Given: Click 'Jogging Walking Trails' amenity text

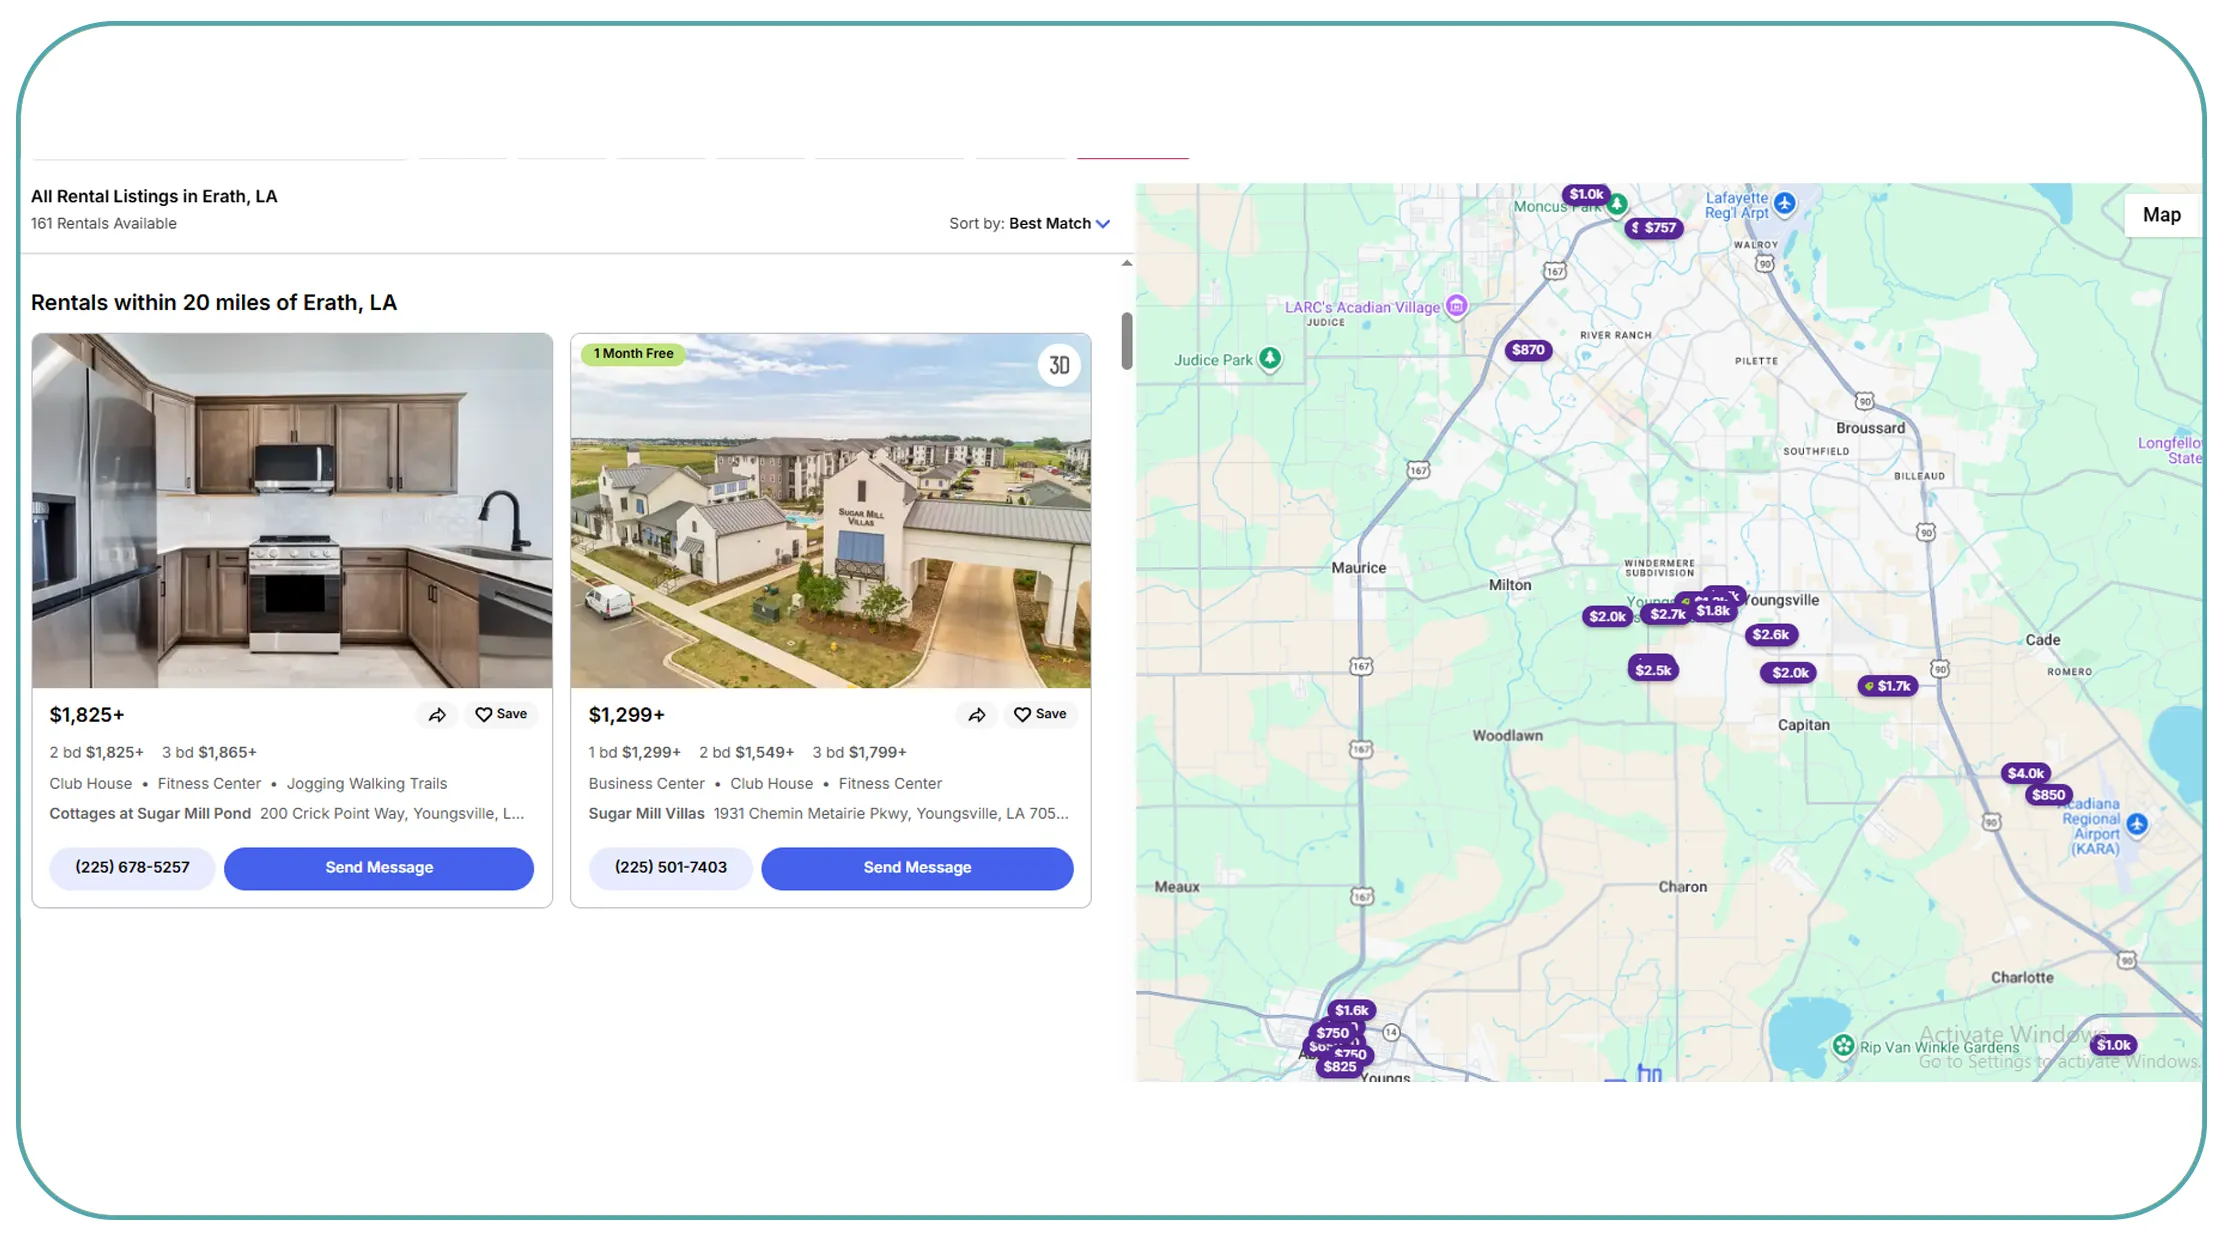Looking at the screenshot, I should point(367,784).
